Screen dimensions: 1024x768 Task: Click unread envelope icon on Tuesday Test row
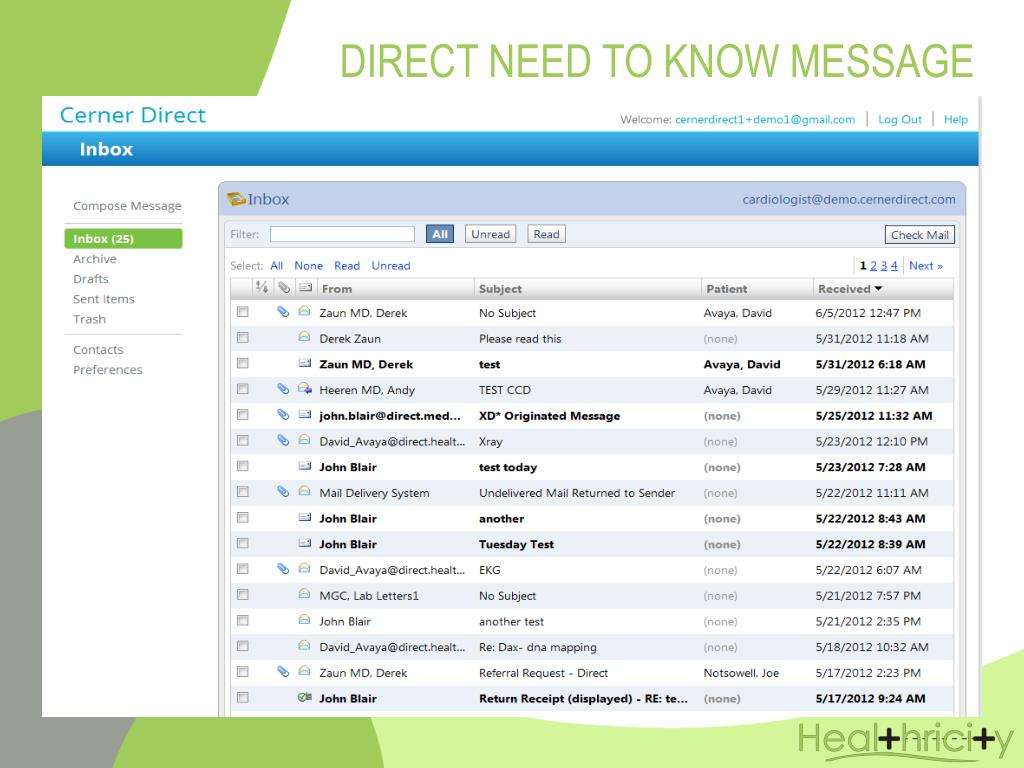click(x=304, y=543)
